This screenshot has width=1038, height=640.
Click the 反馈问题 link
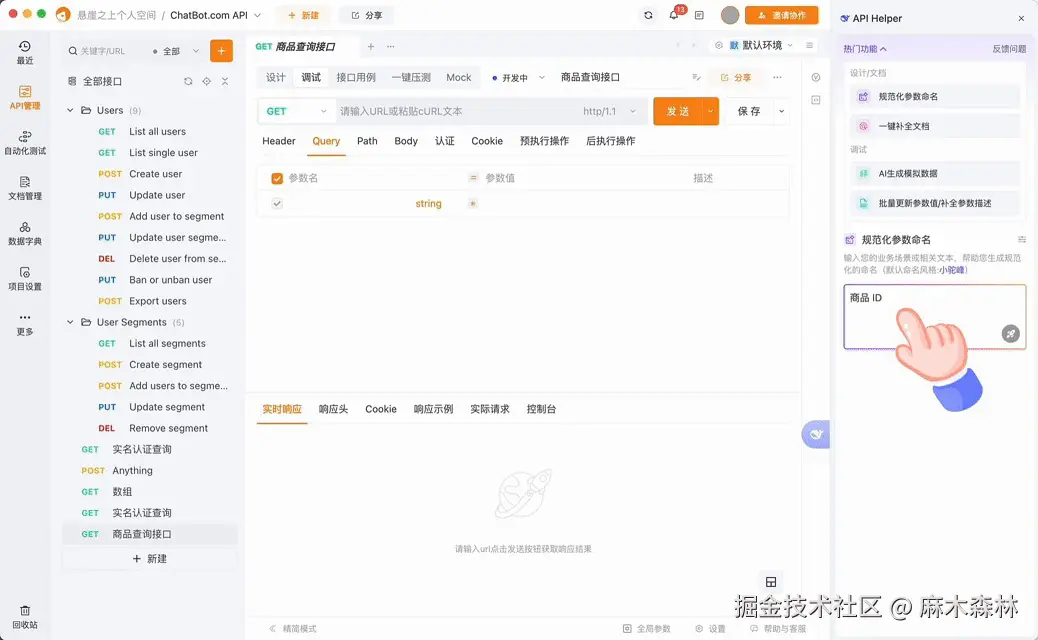(1009, 49)
